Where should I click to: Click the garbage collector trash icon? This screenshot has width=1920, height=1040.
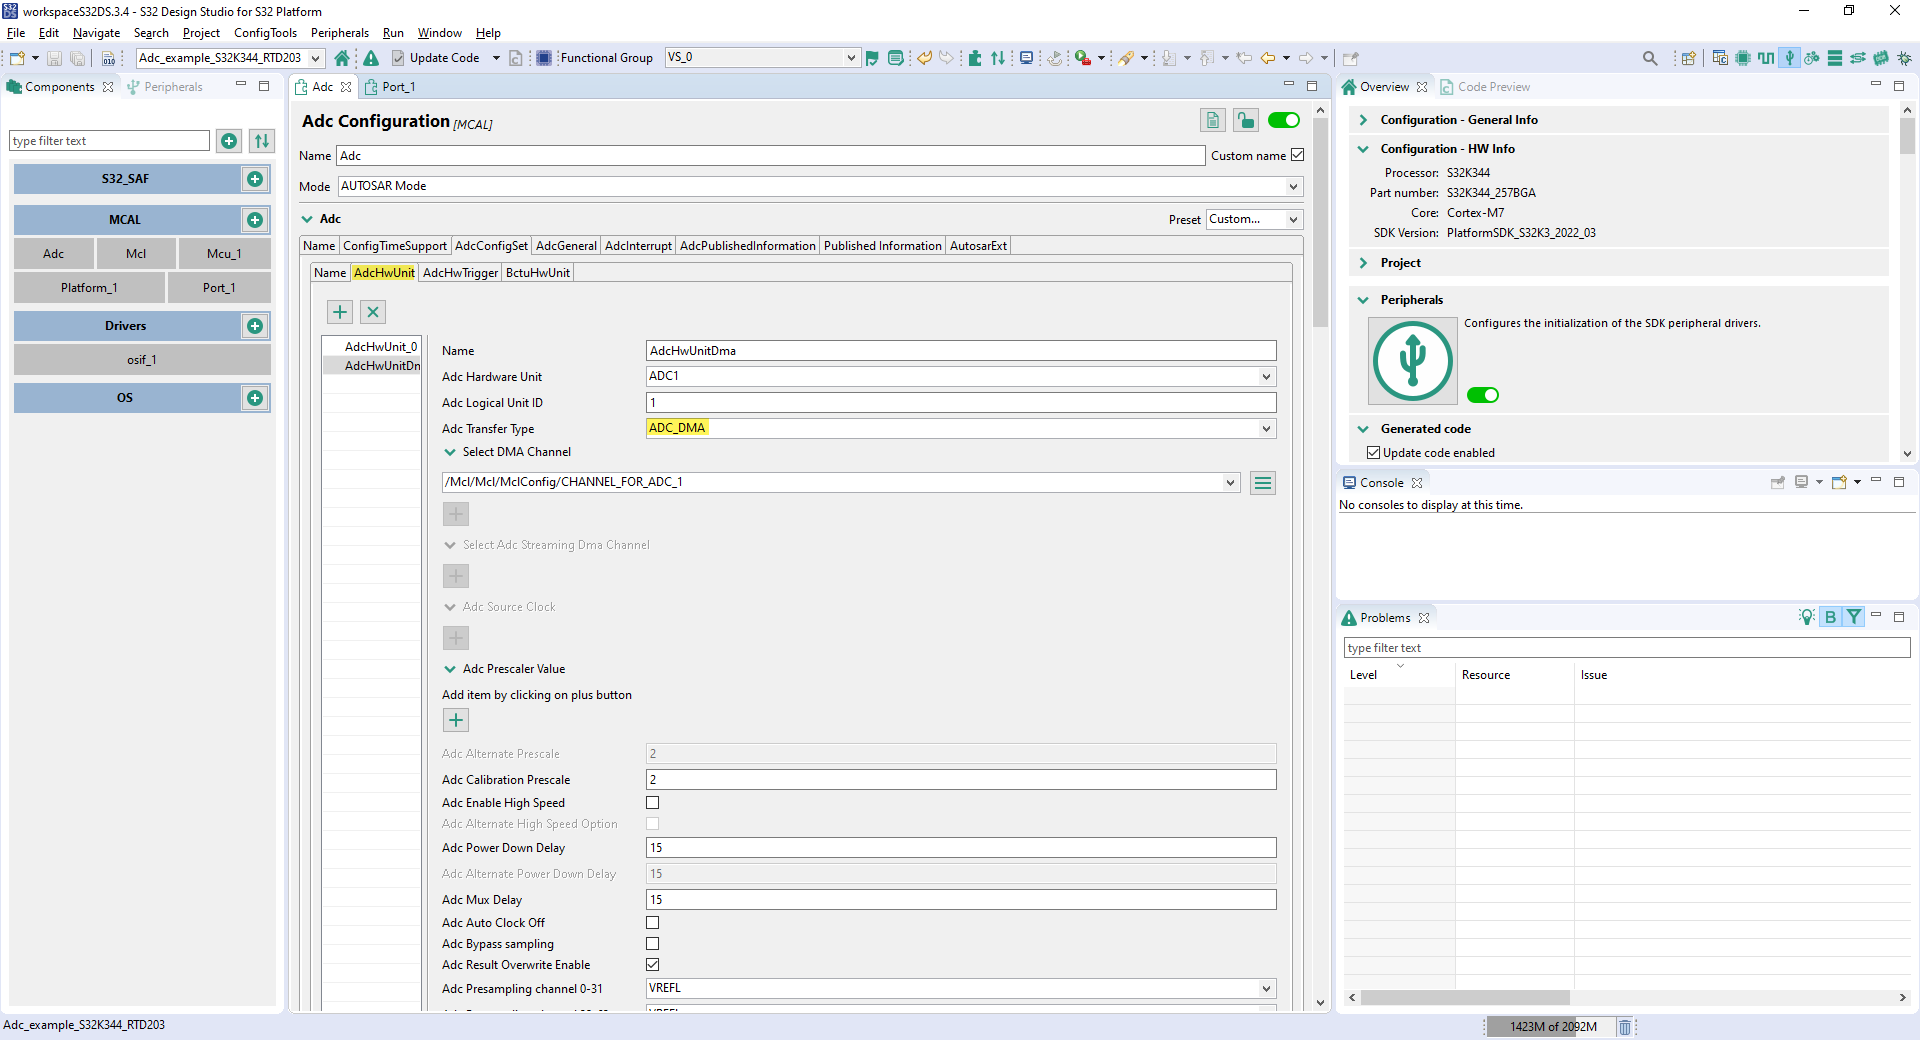tap(1625, 1027)
